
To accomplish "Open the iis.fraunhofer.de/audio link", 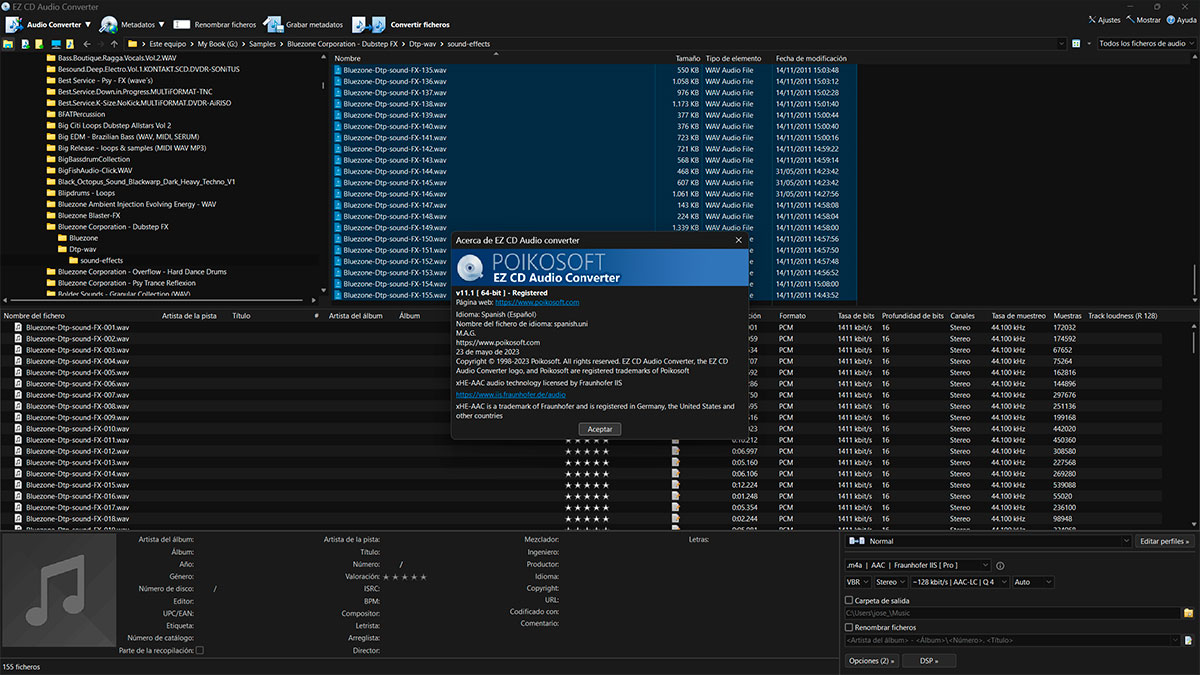I will tap(510, 395).
